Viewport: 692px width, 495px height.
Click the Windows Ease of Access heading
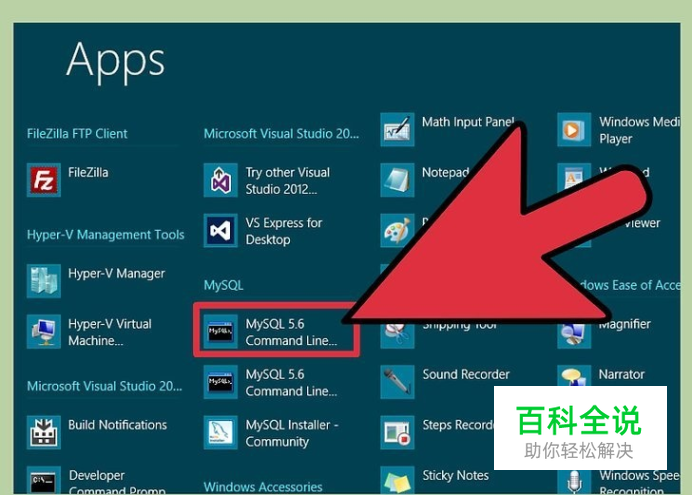[x=629, y=285]
